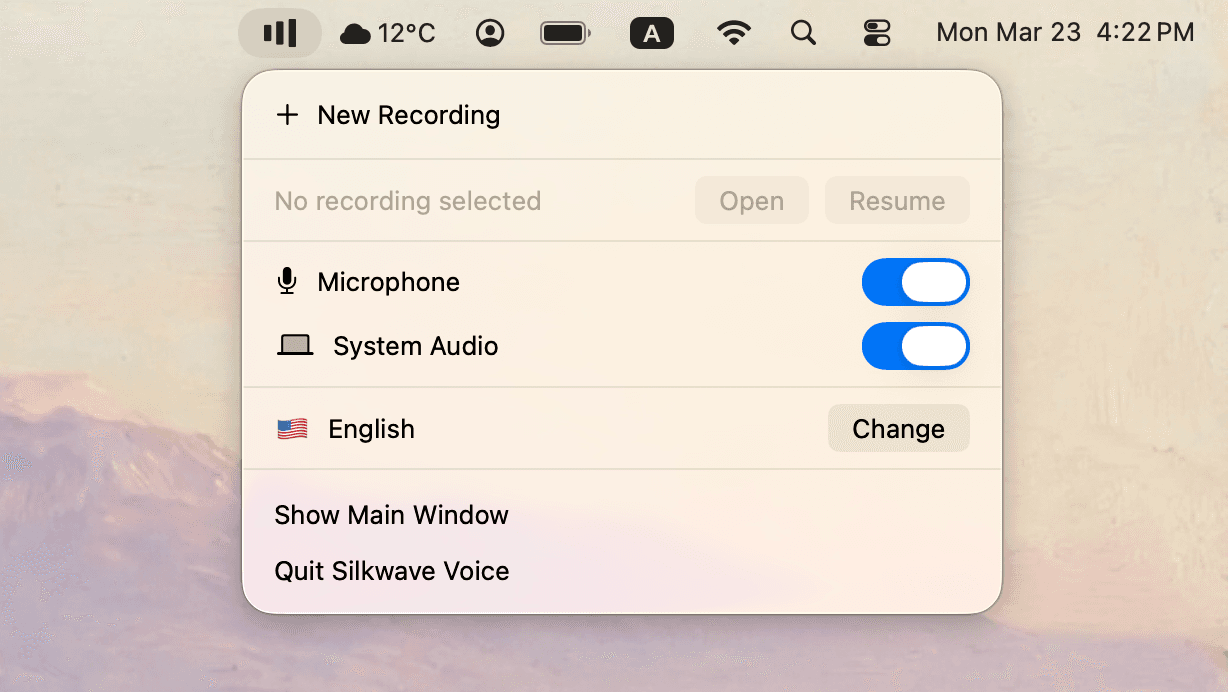This screenshot has width=1228, height=692.
Task: Click the keyboard input 'A' icon
Action: (652, 32)
